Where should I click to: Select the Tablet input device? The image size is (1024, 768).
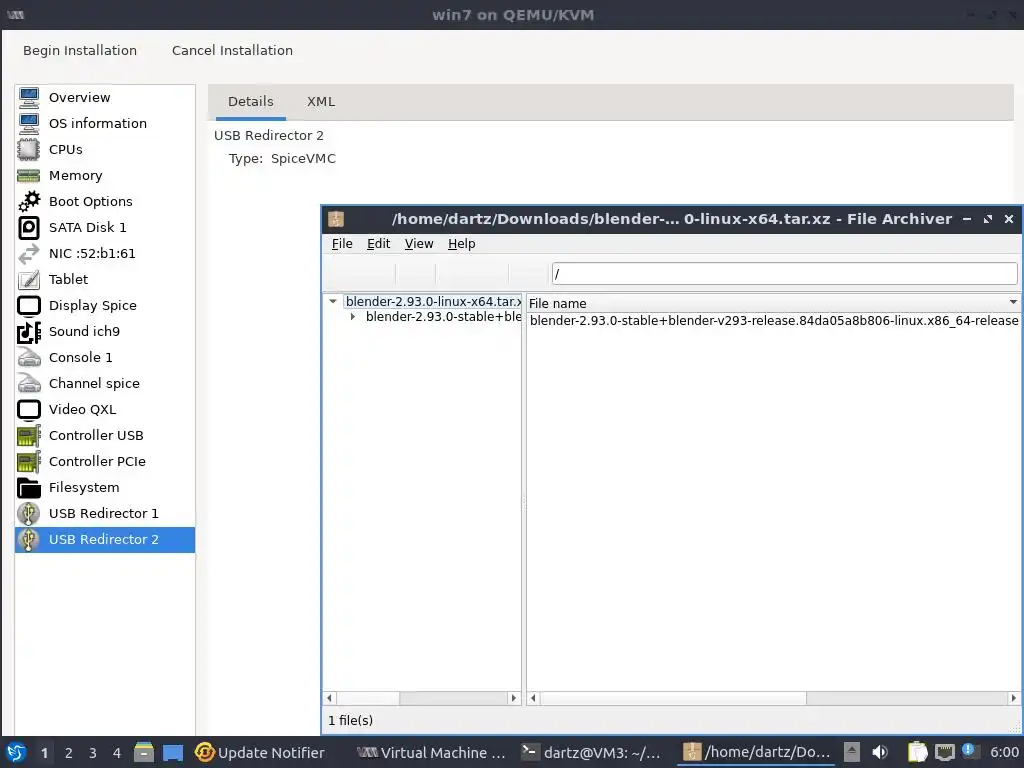(x=104, y=280)
